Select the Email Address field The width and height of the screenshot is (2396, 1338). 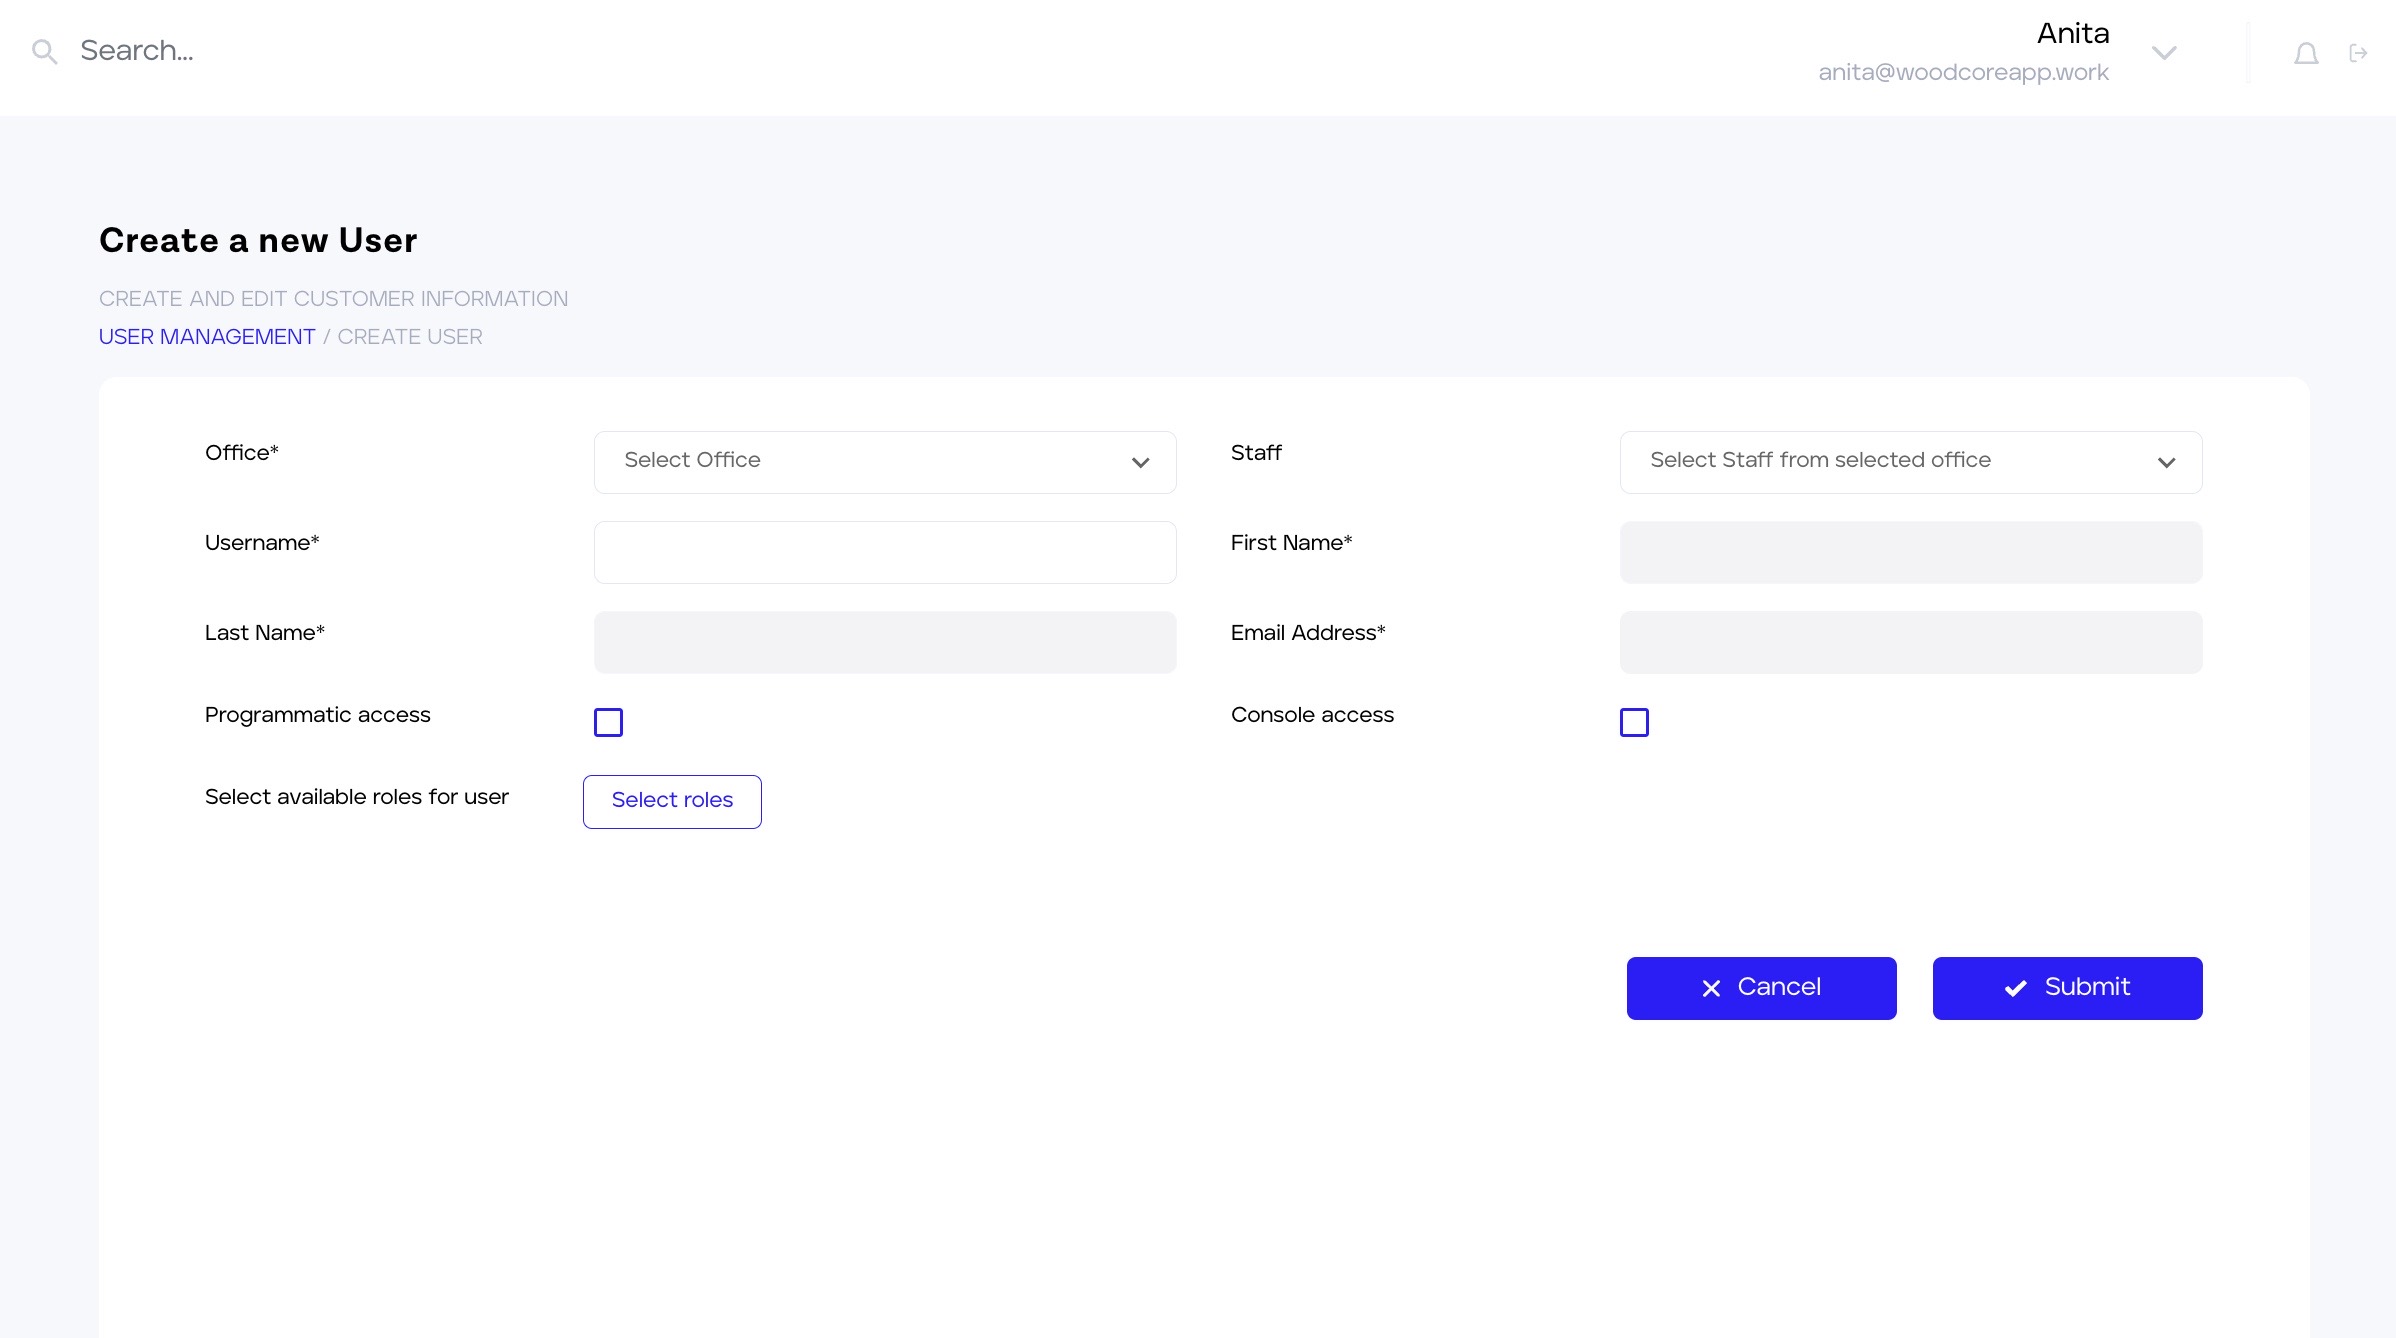(1910, 642)
